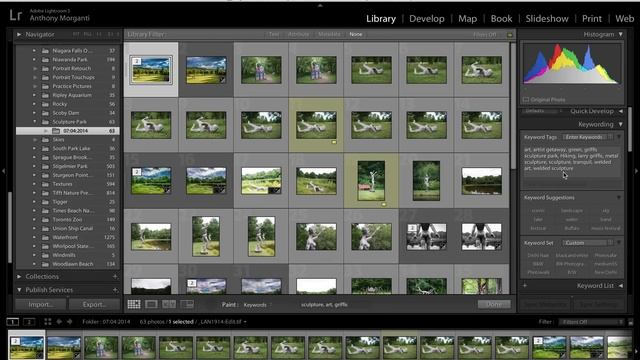Screen dimensions: 640x360
Task: Collapse the Keywording panel
Action: click(620, 124)
